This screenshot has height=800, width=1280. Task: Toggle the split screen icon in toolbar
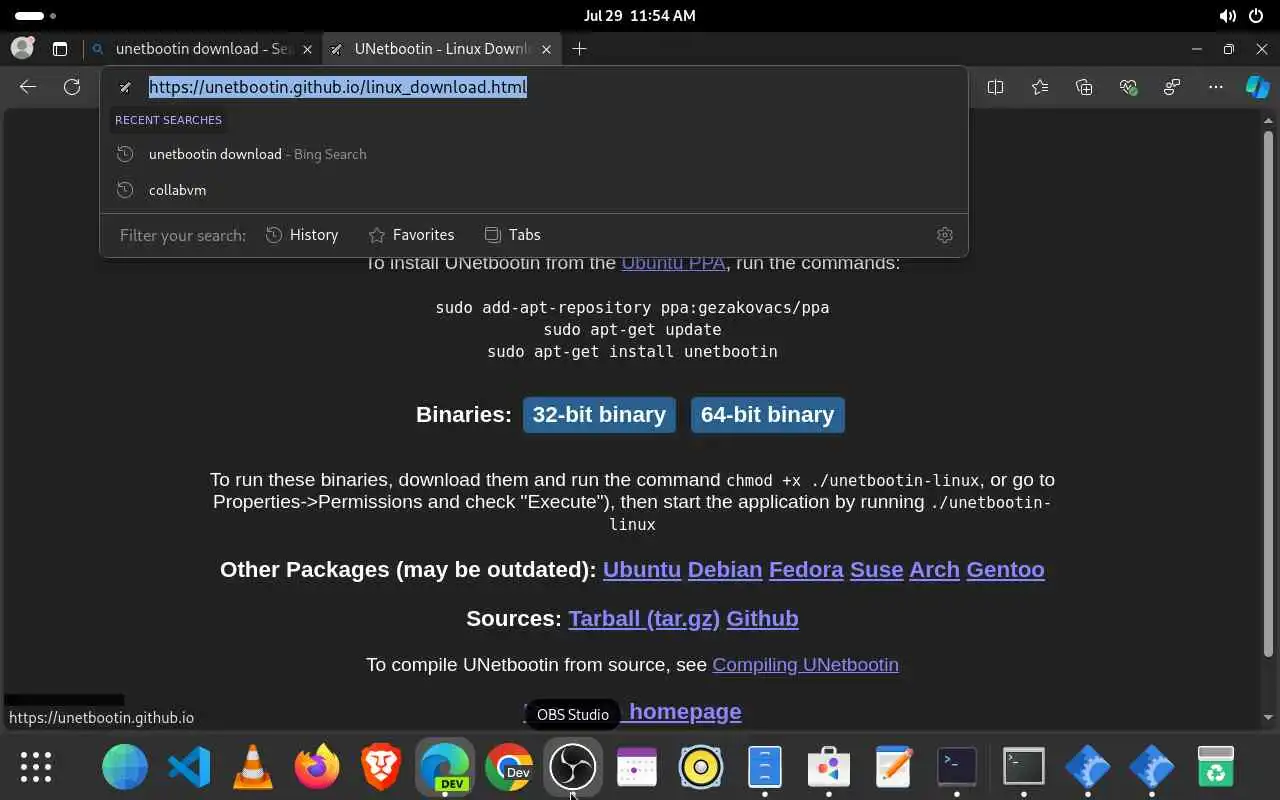[995, 87]
